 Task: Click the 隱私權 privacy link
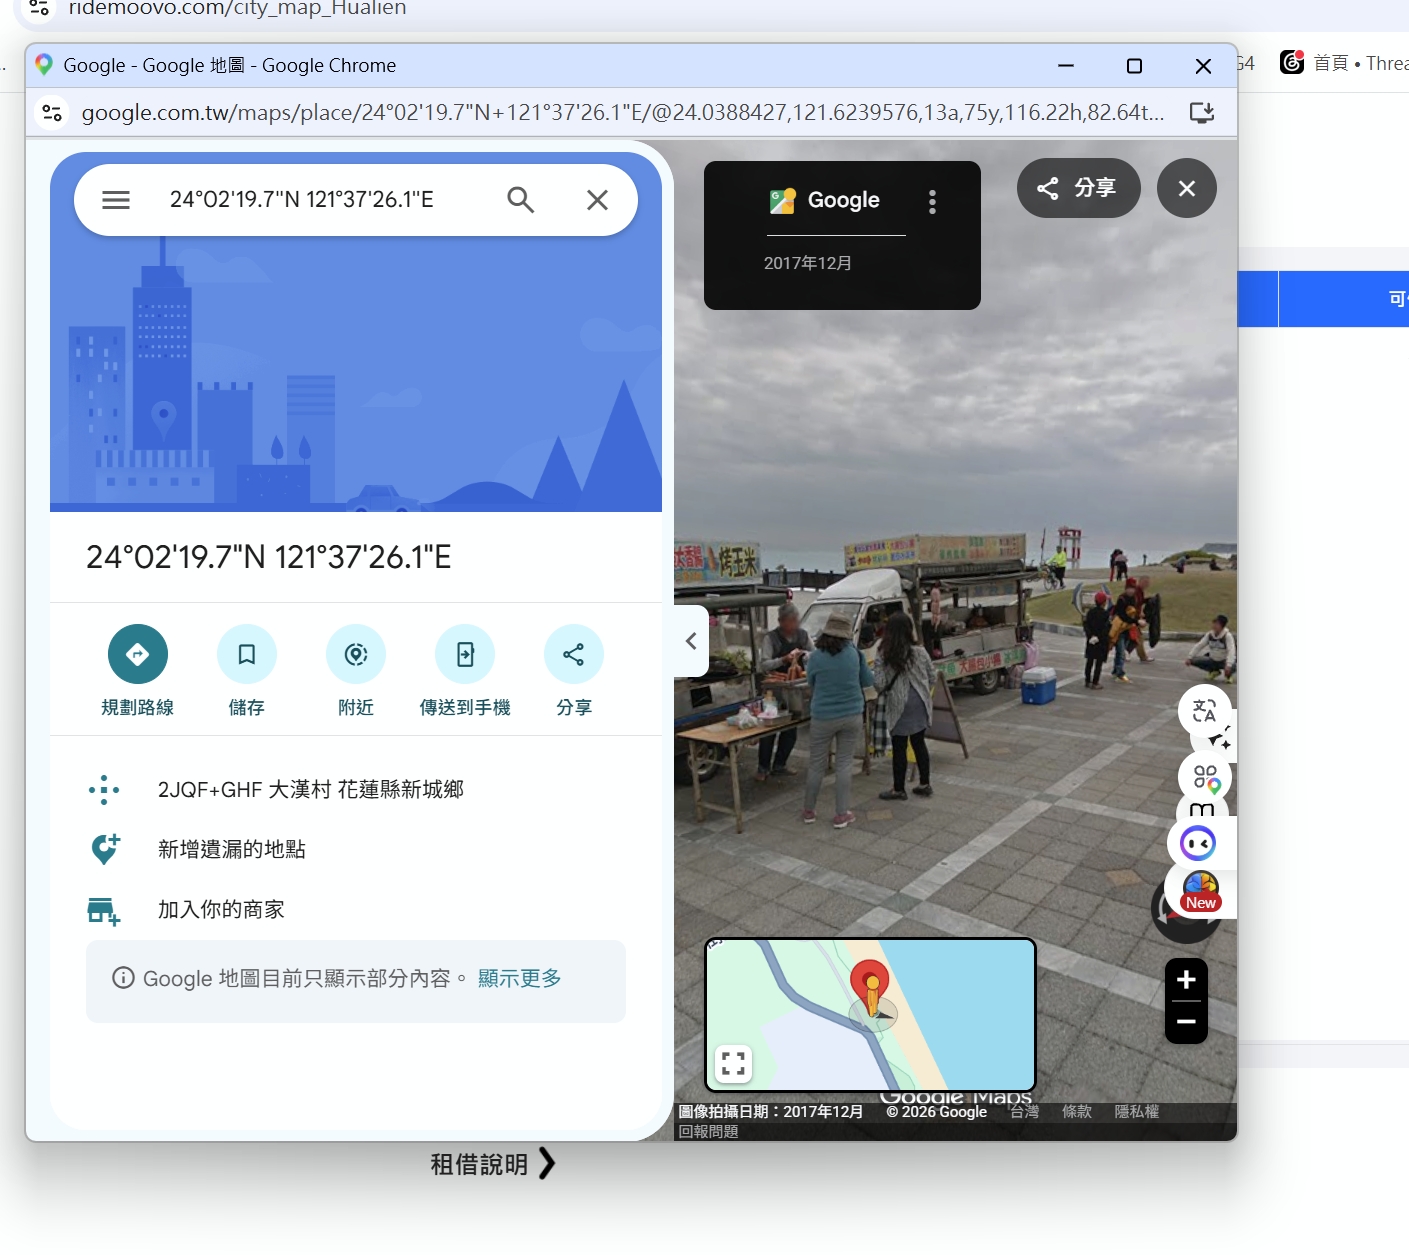(1137, 1111)
